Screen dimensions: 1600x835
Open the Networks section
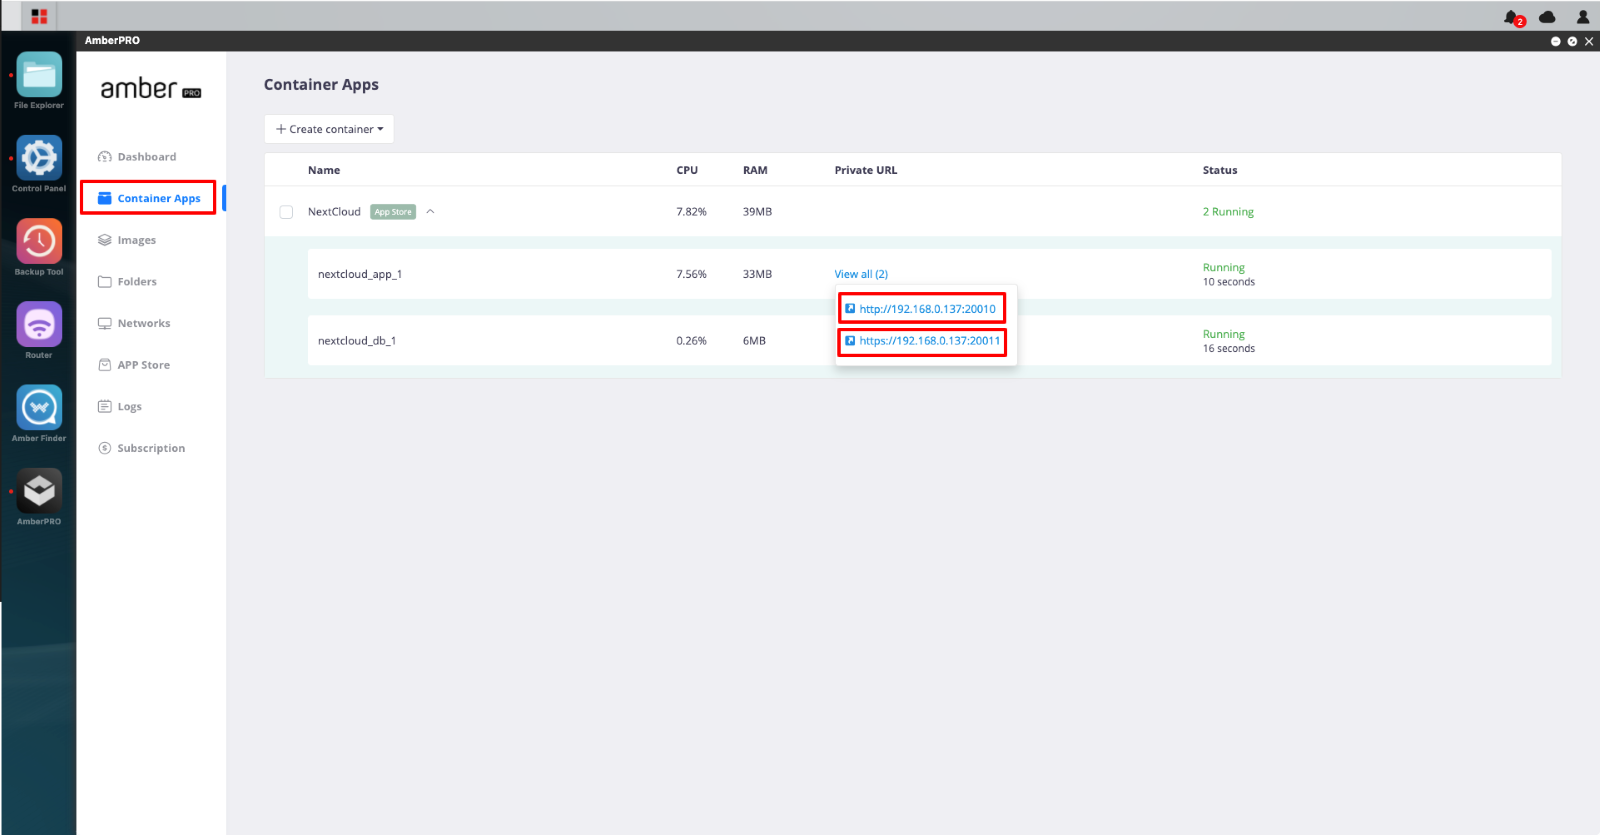pyautogui.click(x=144, y=323)
